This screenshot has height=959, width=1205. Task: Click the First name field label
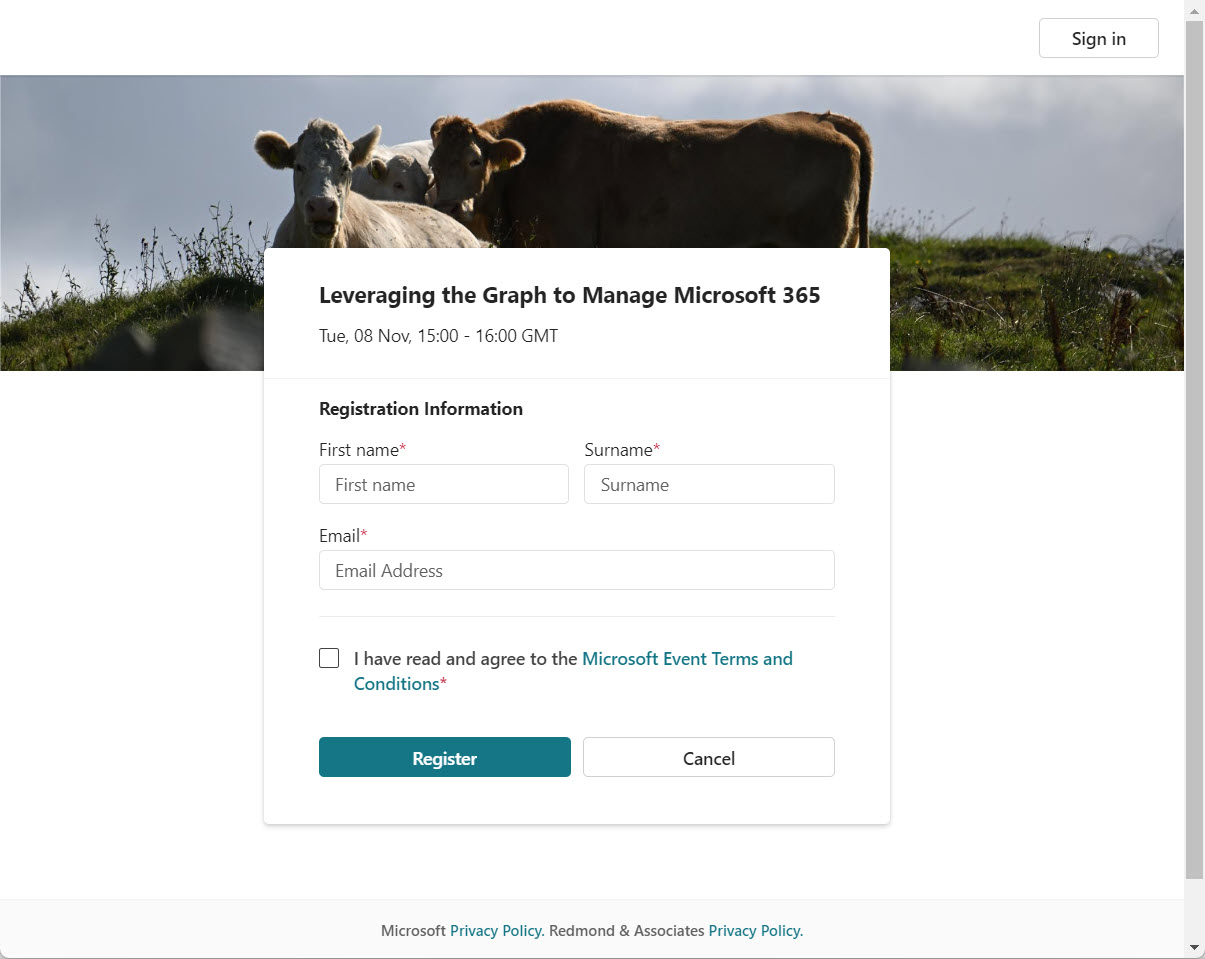click(x=356, y=450)
